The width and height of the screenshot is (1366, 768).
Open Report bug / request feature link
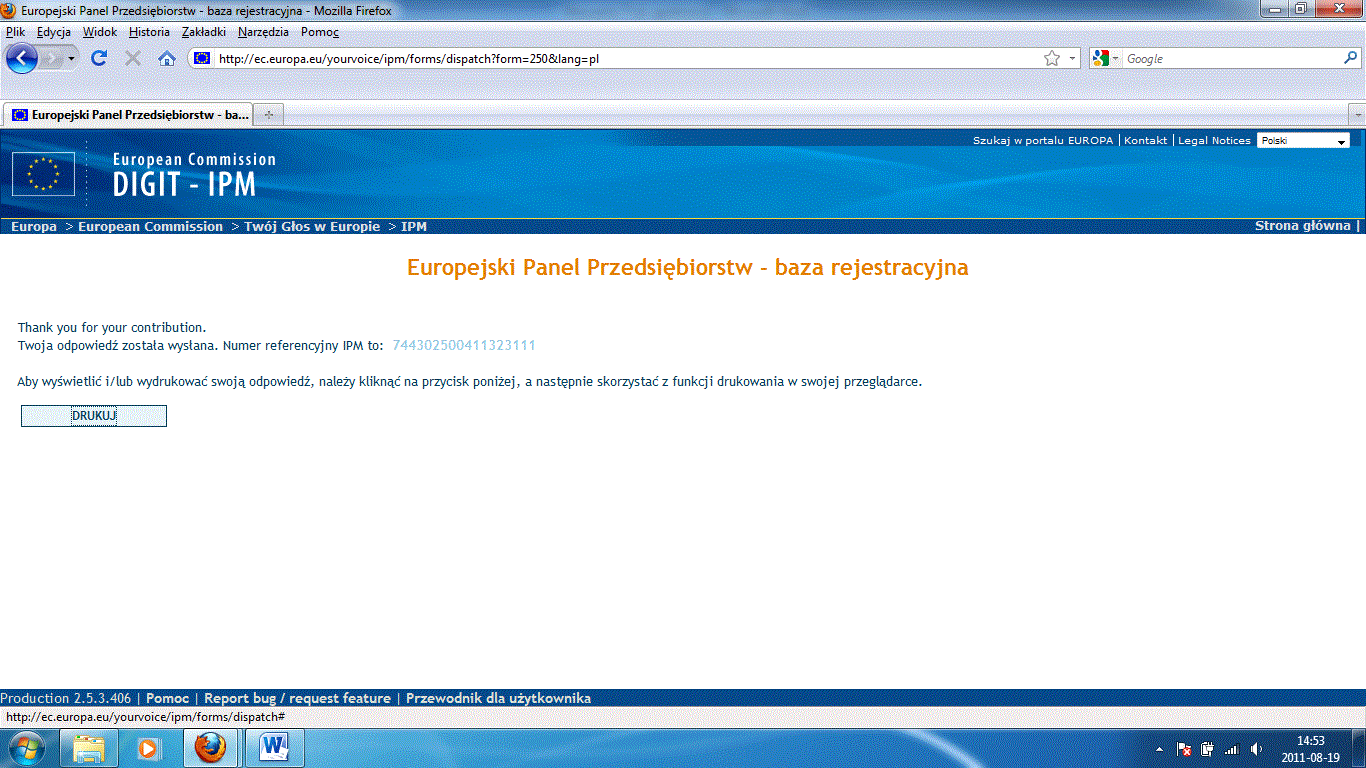pos(297,698)
